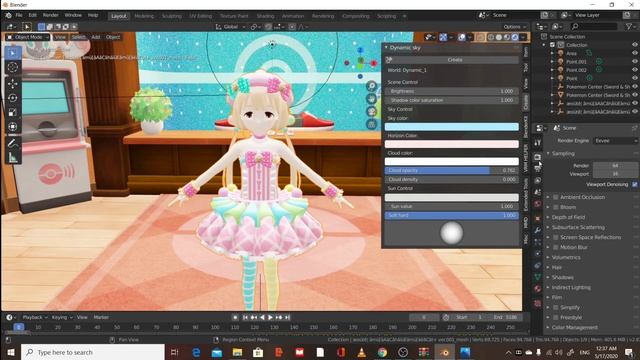640x360 pixels.
Task: Switch to the Layout workspace tab
Action: pyautogui.click(x=119, y=16)
